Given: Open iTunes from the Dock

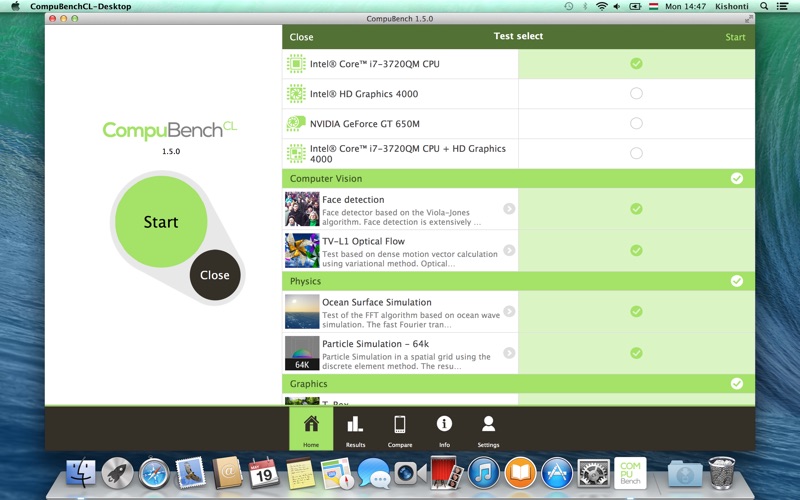Looking at the screenshot, I should coord(483,472).
